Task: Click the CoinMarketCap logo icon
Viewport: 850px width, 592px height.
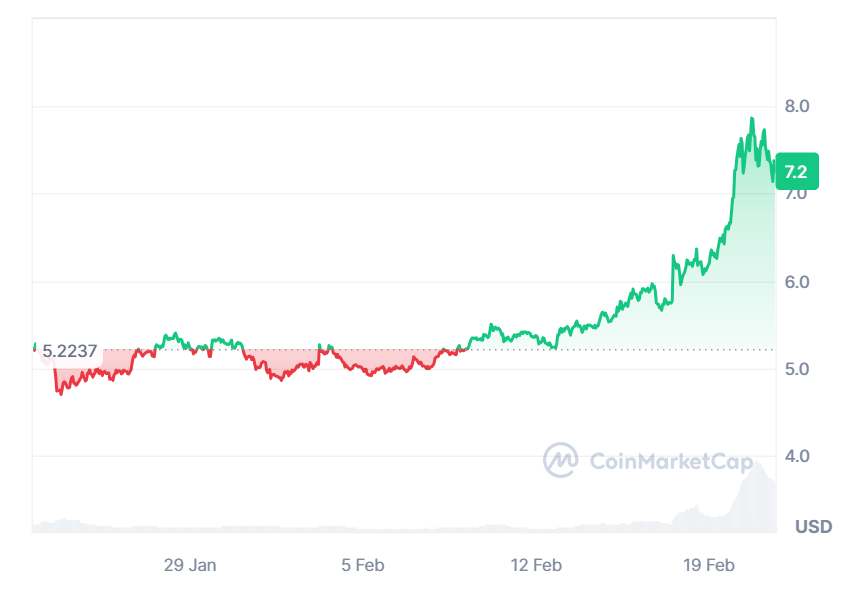Action: [x=561, y=460]
